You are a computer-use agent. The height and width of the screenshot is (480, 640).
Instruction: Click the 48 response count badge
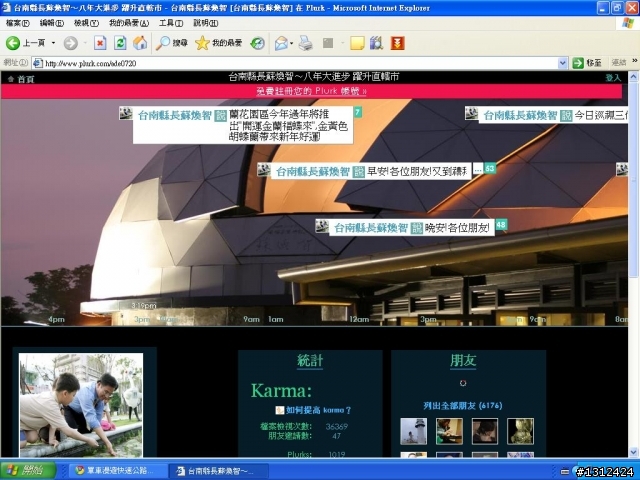(501, 224)
